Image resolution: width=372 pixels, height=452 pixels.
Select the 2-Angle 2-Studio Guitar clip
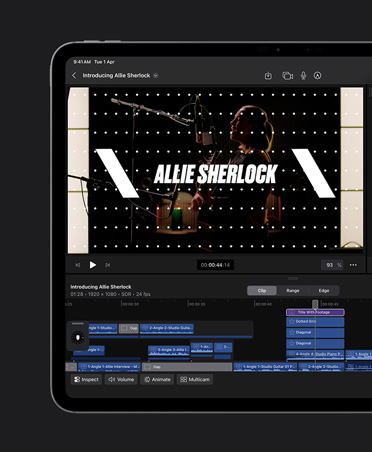point(167,328)
